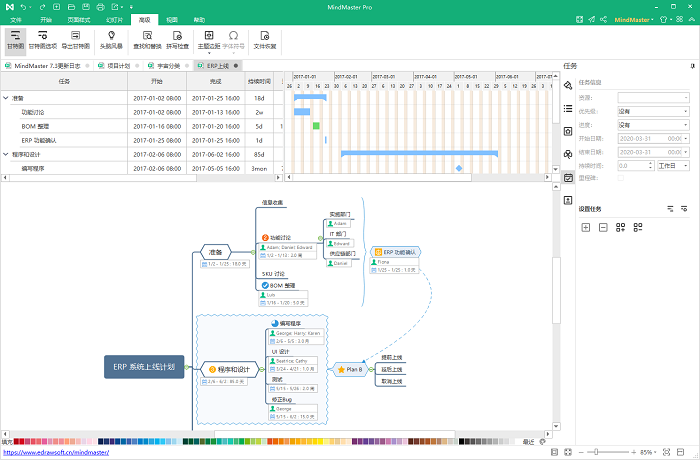Select the ERP 系统上线计划 central topic

(x=144, y=367)
